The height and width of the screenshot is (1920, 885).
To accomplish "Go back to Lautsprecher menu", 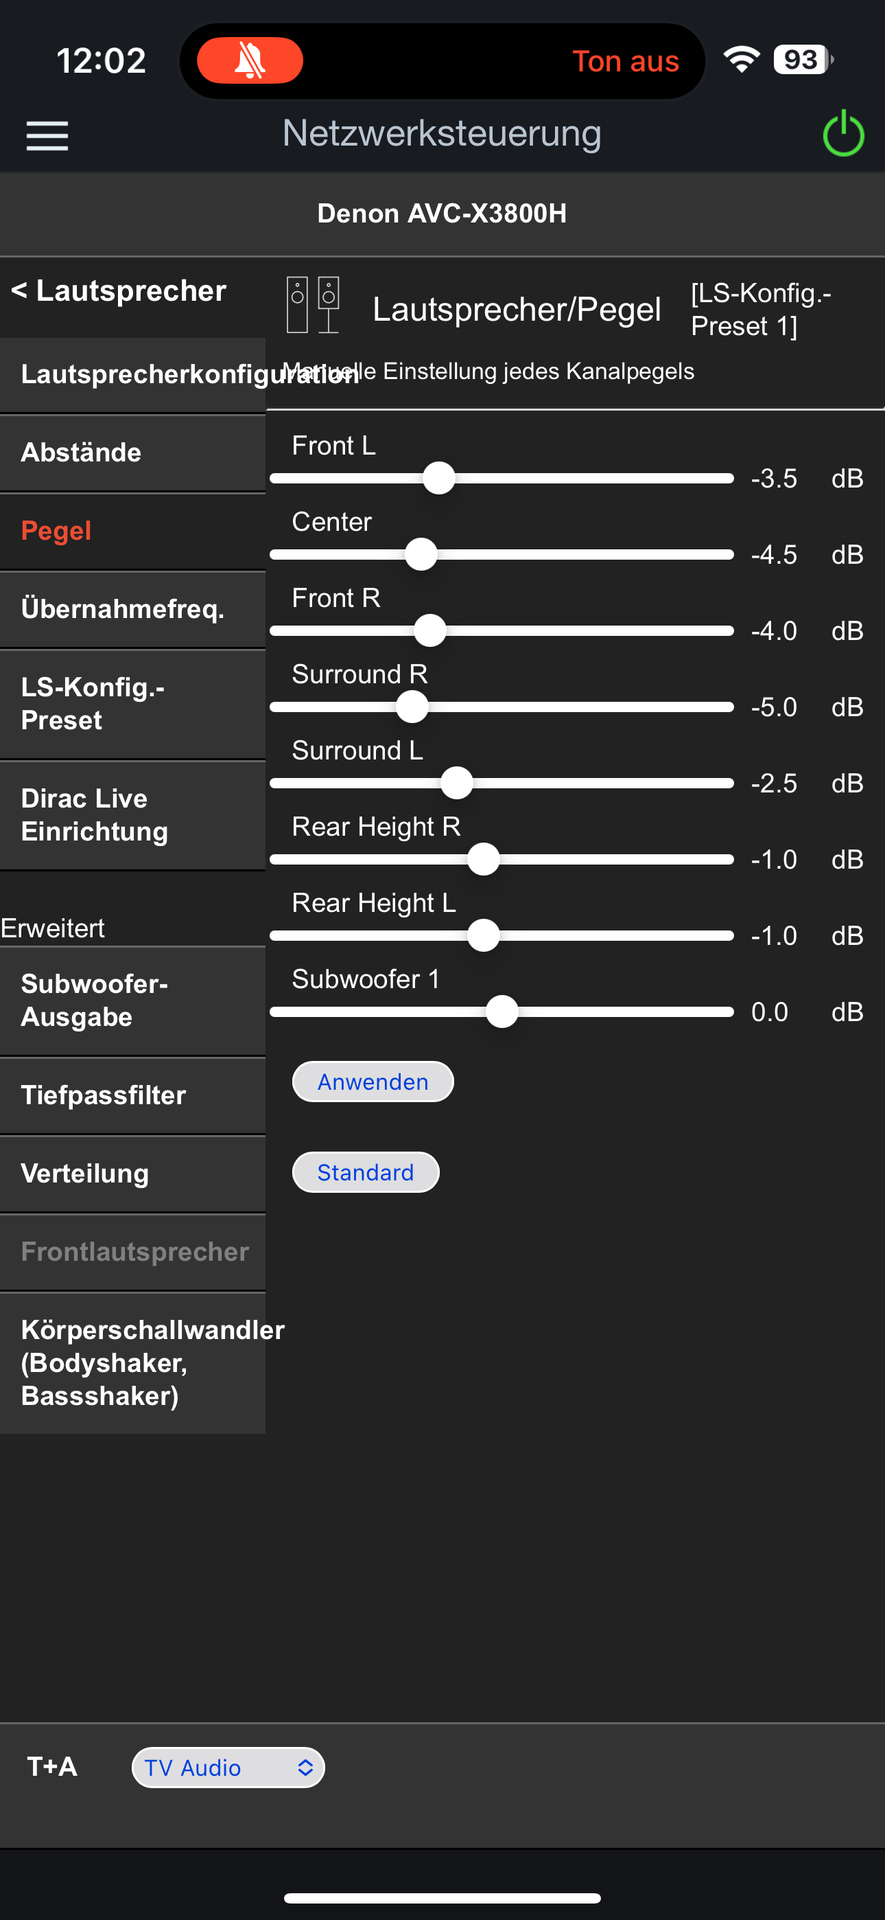I will 119,291.
